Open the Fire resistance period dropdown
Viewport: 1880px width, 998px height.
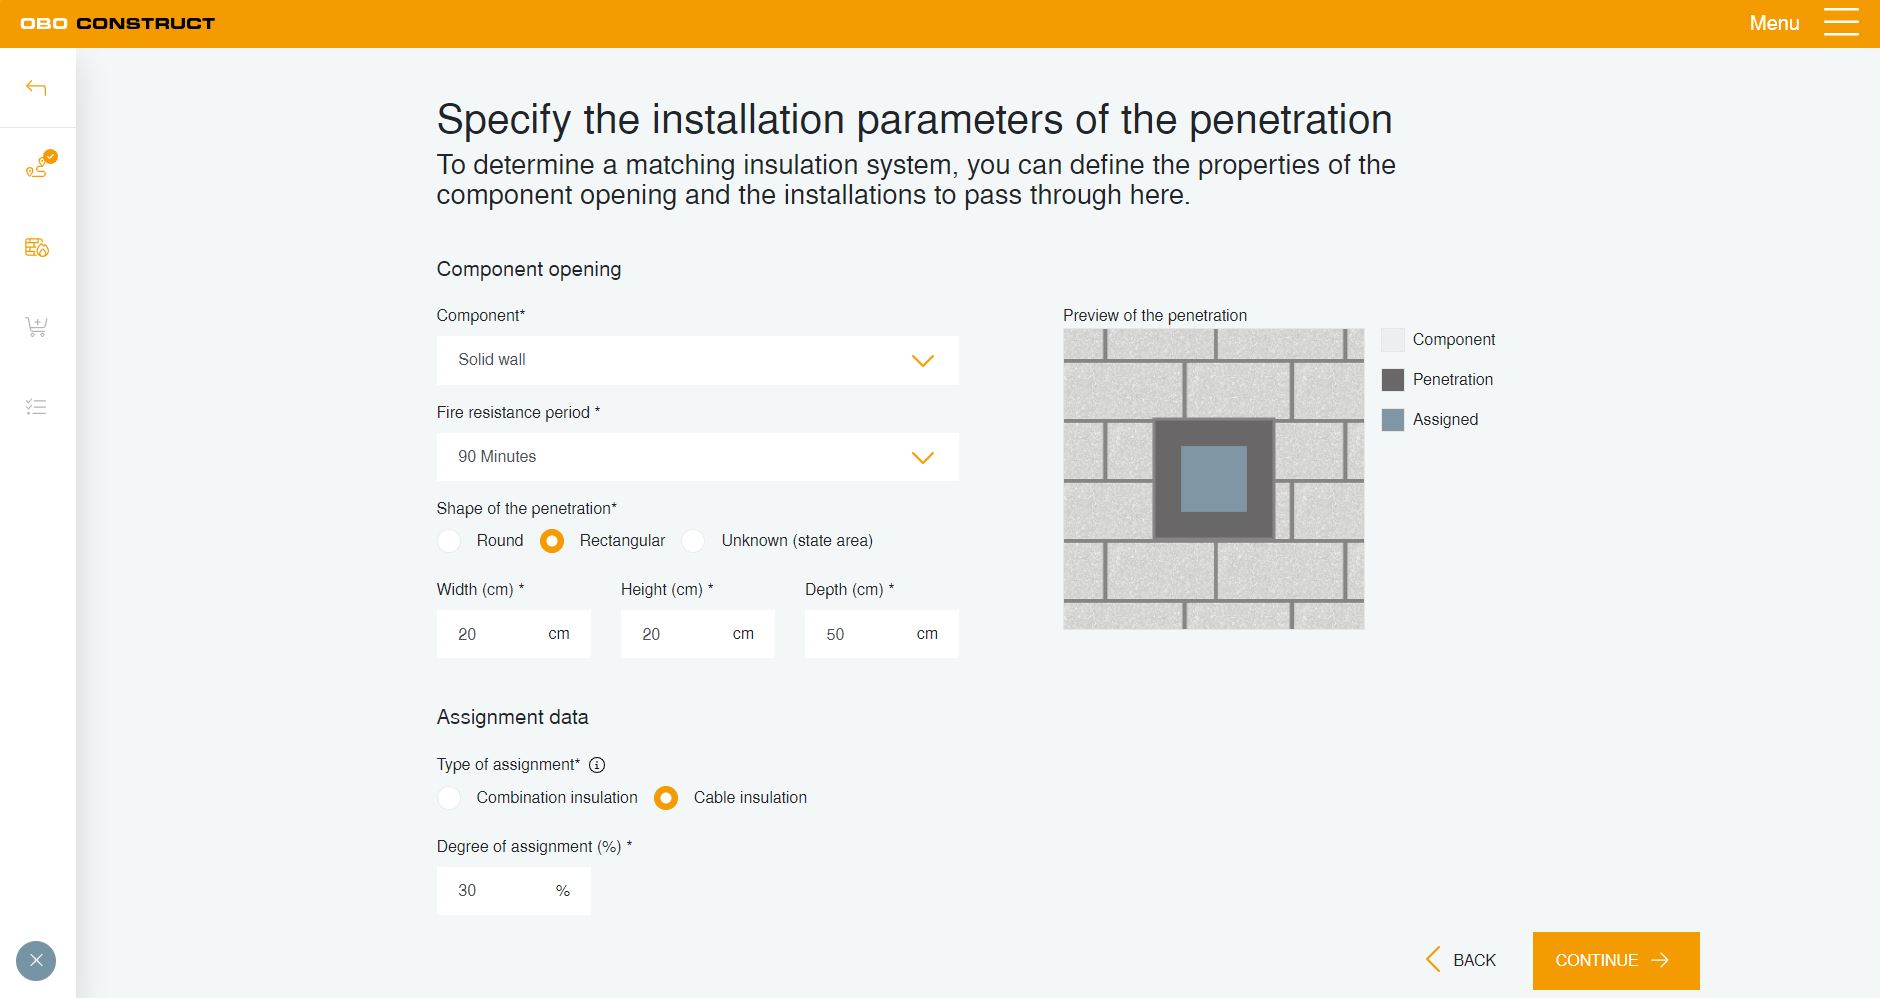point(697,457)
